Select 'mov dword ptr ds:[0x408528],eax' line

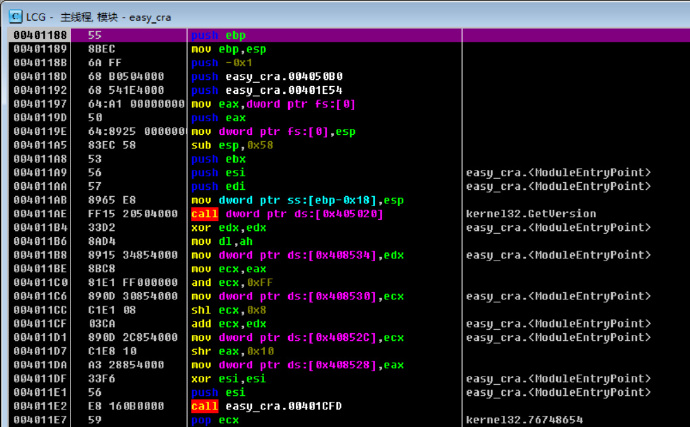pos(297,364)
